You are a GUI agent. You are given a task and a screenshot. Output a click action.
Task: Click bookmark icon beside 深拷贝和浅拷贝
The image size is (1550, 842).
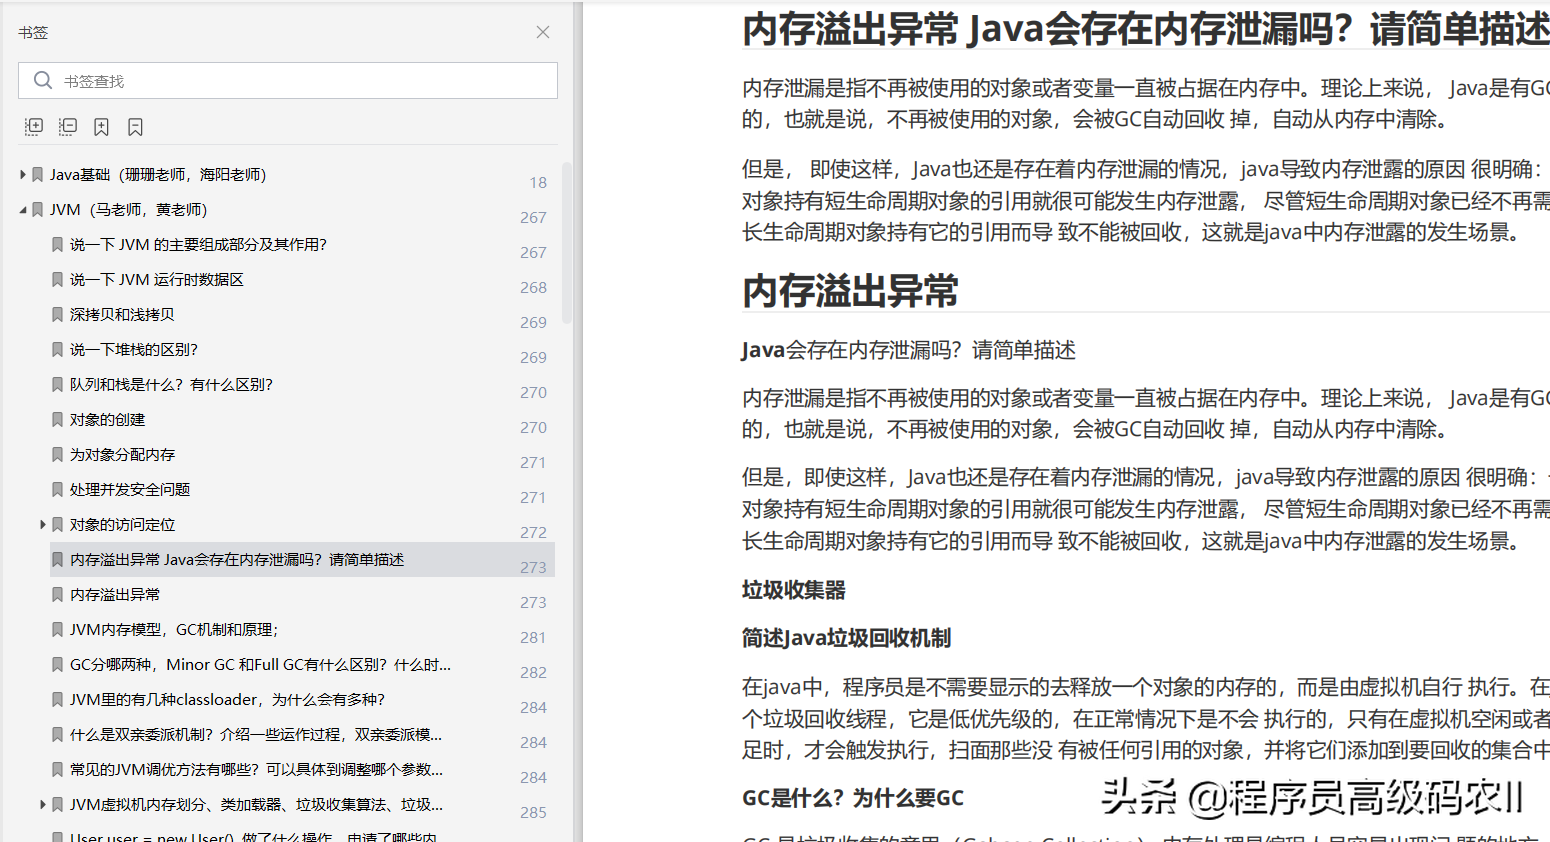coord(57,314)
